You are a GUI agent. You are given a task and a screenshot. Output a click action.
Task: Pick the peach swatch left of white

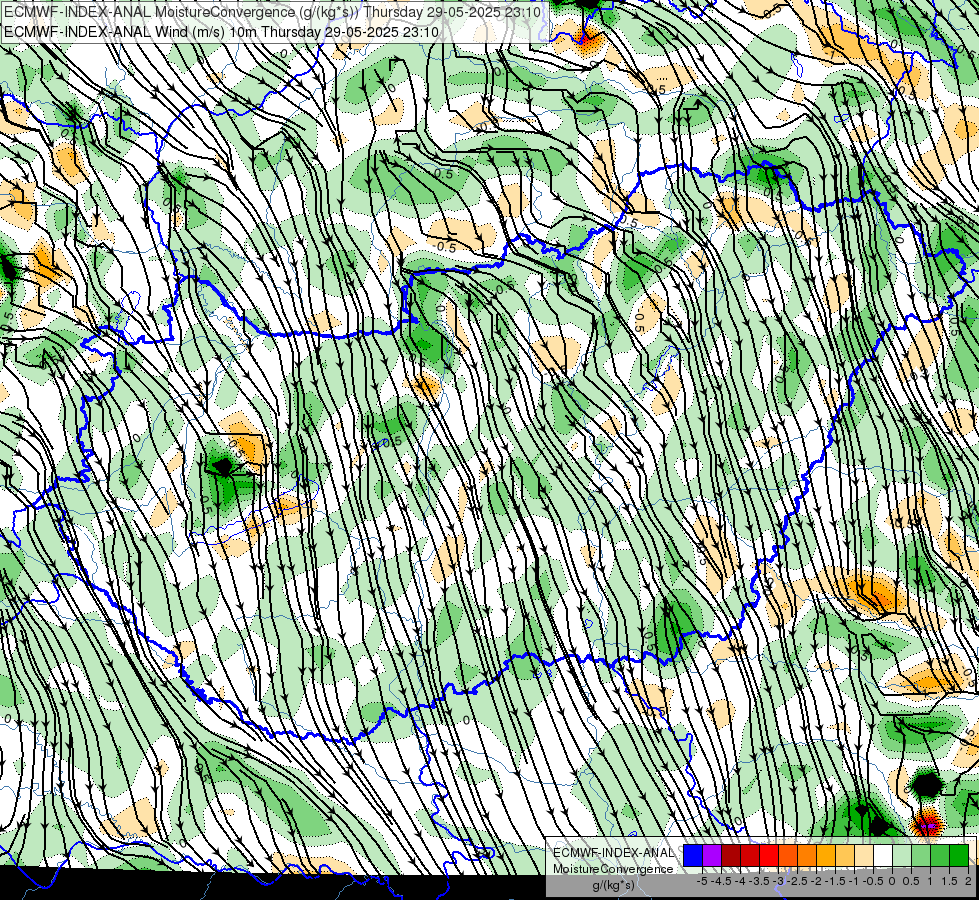[864, 855]
